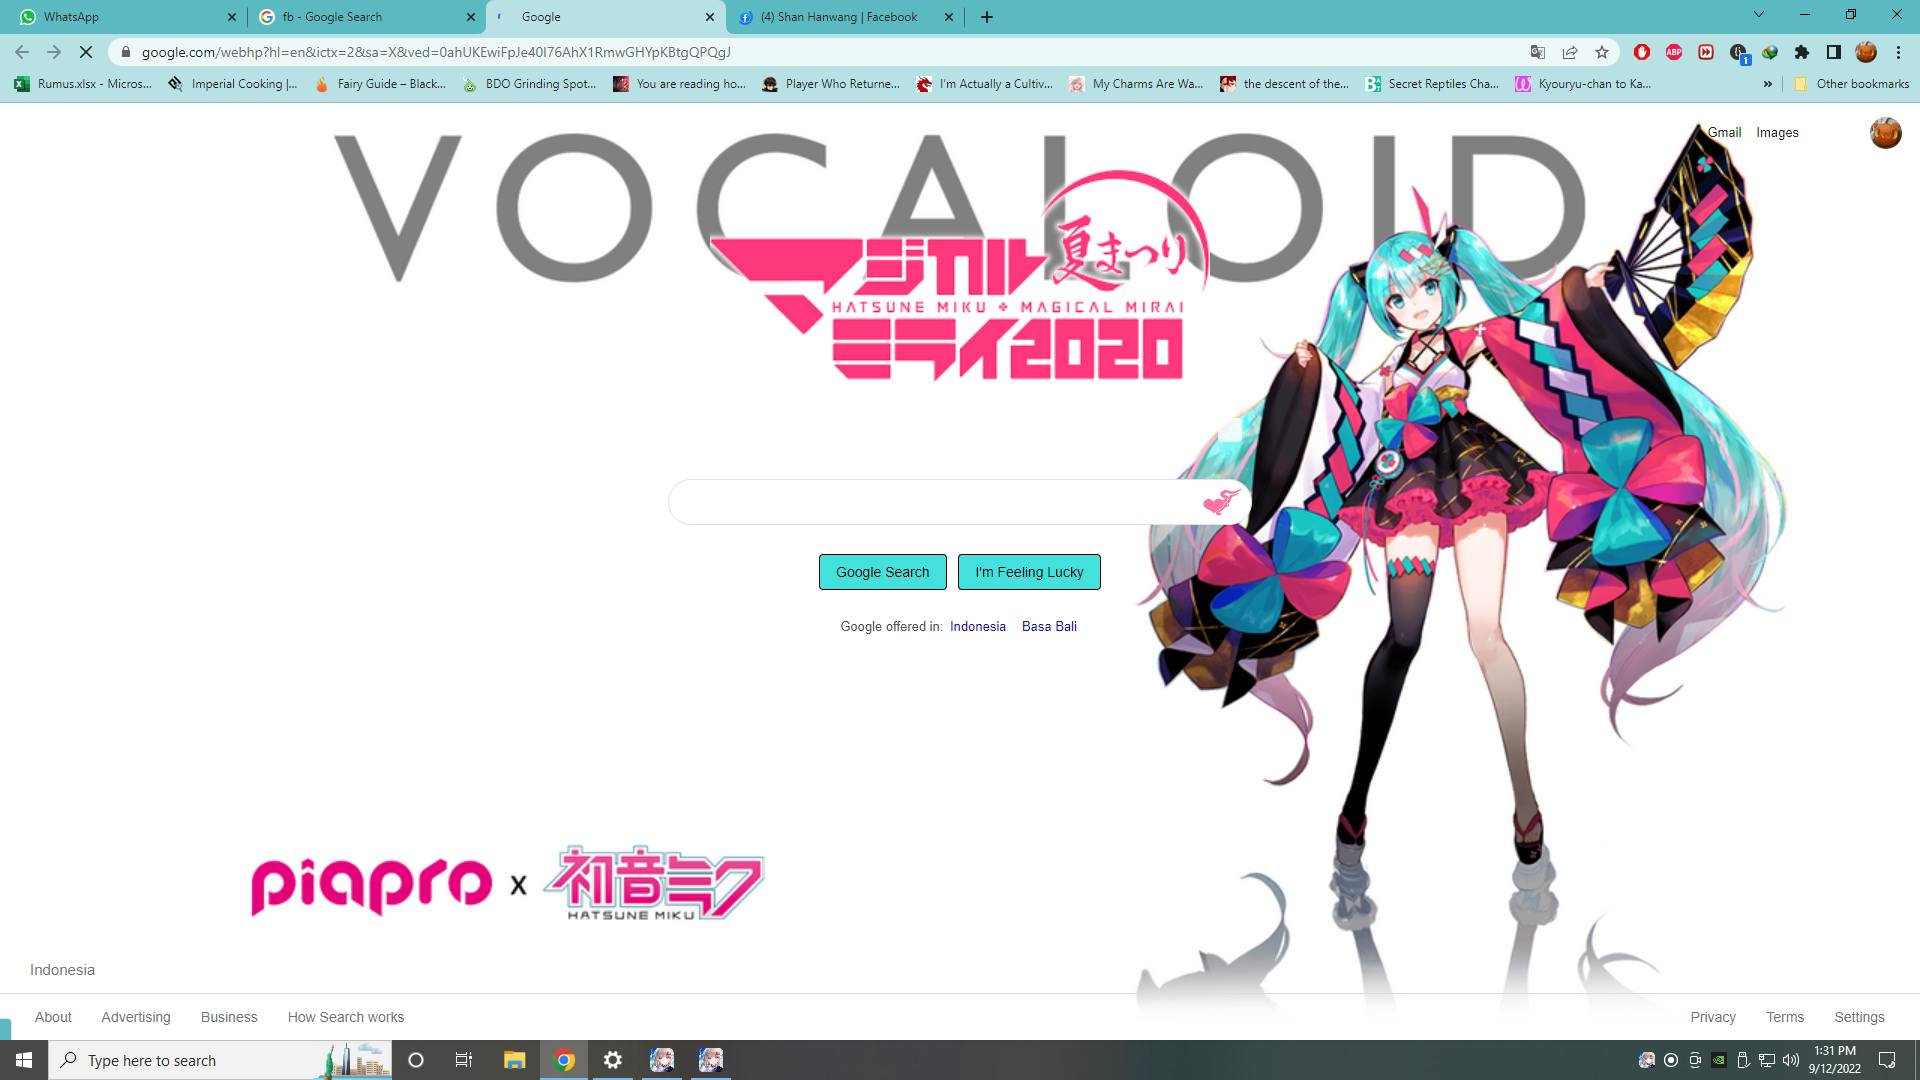Open the Imperial Cooking bookmark
1920x1080 pixels.
tap(233, 84)
